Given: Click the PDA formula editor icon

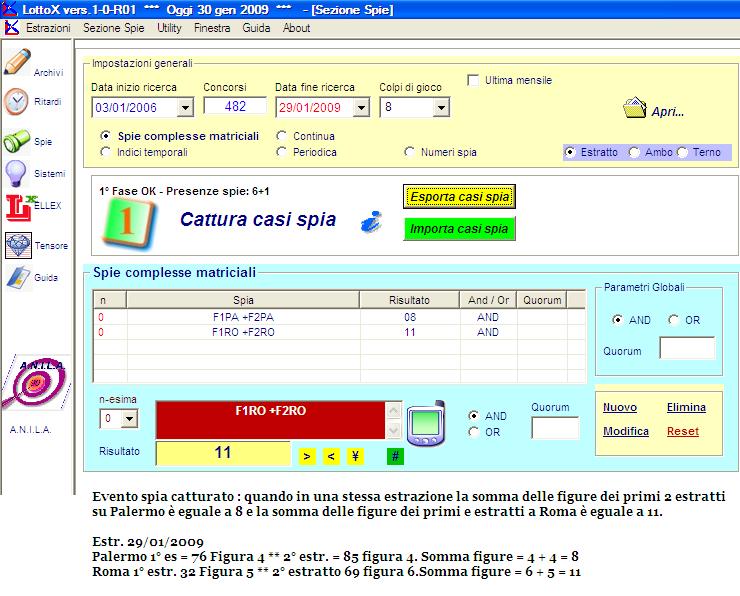Looking at the screenshot, I should pyautogui.click(x=426, y=424).
